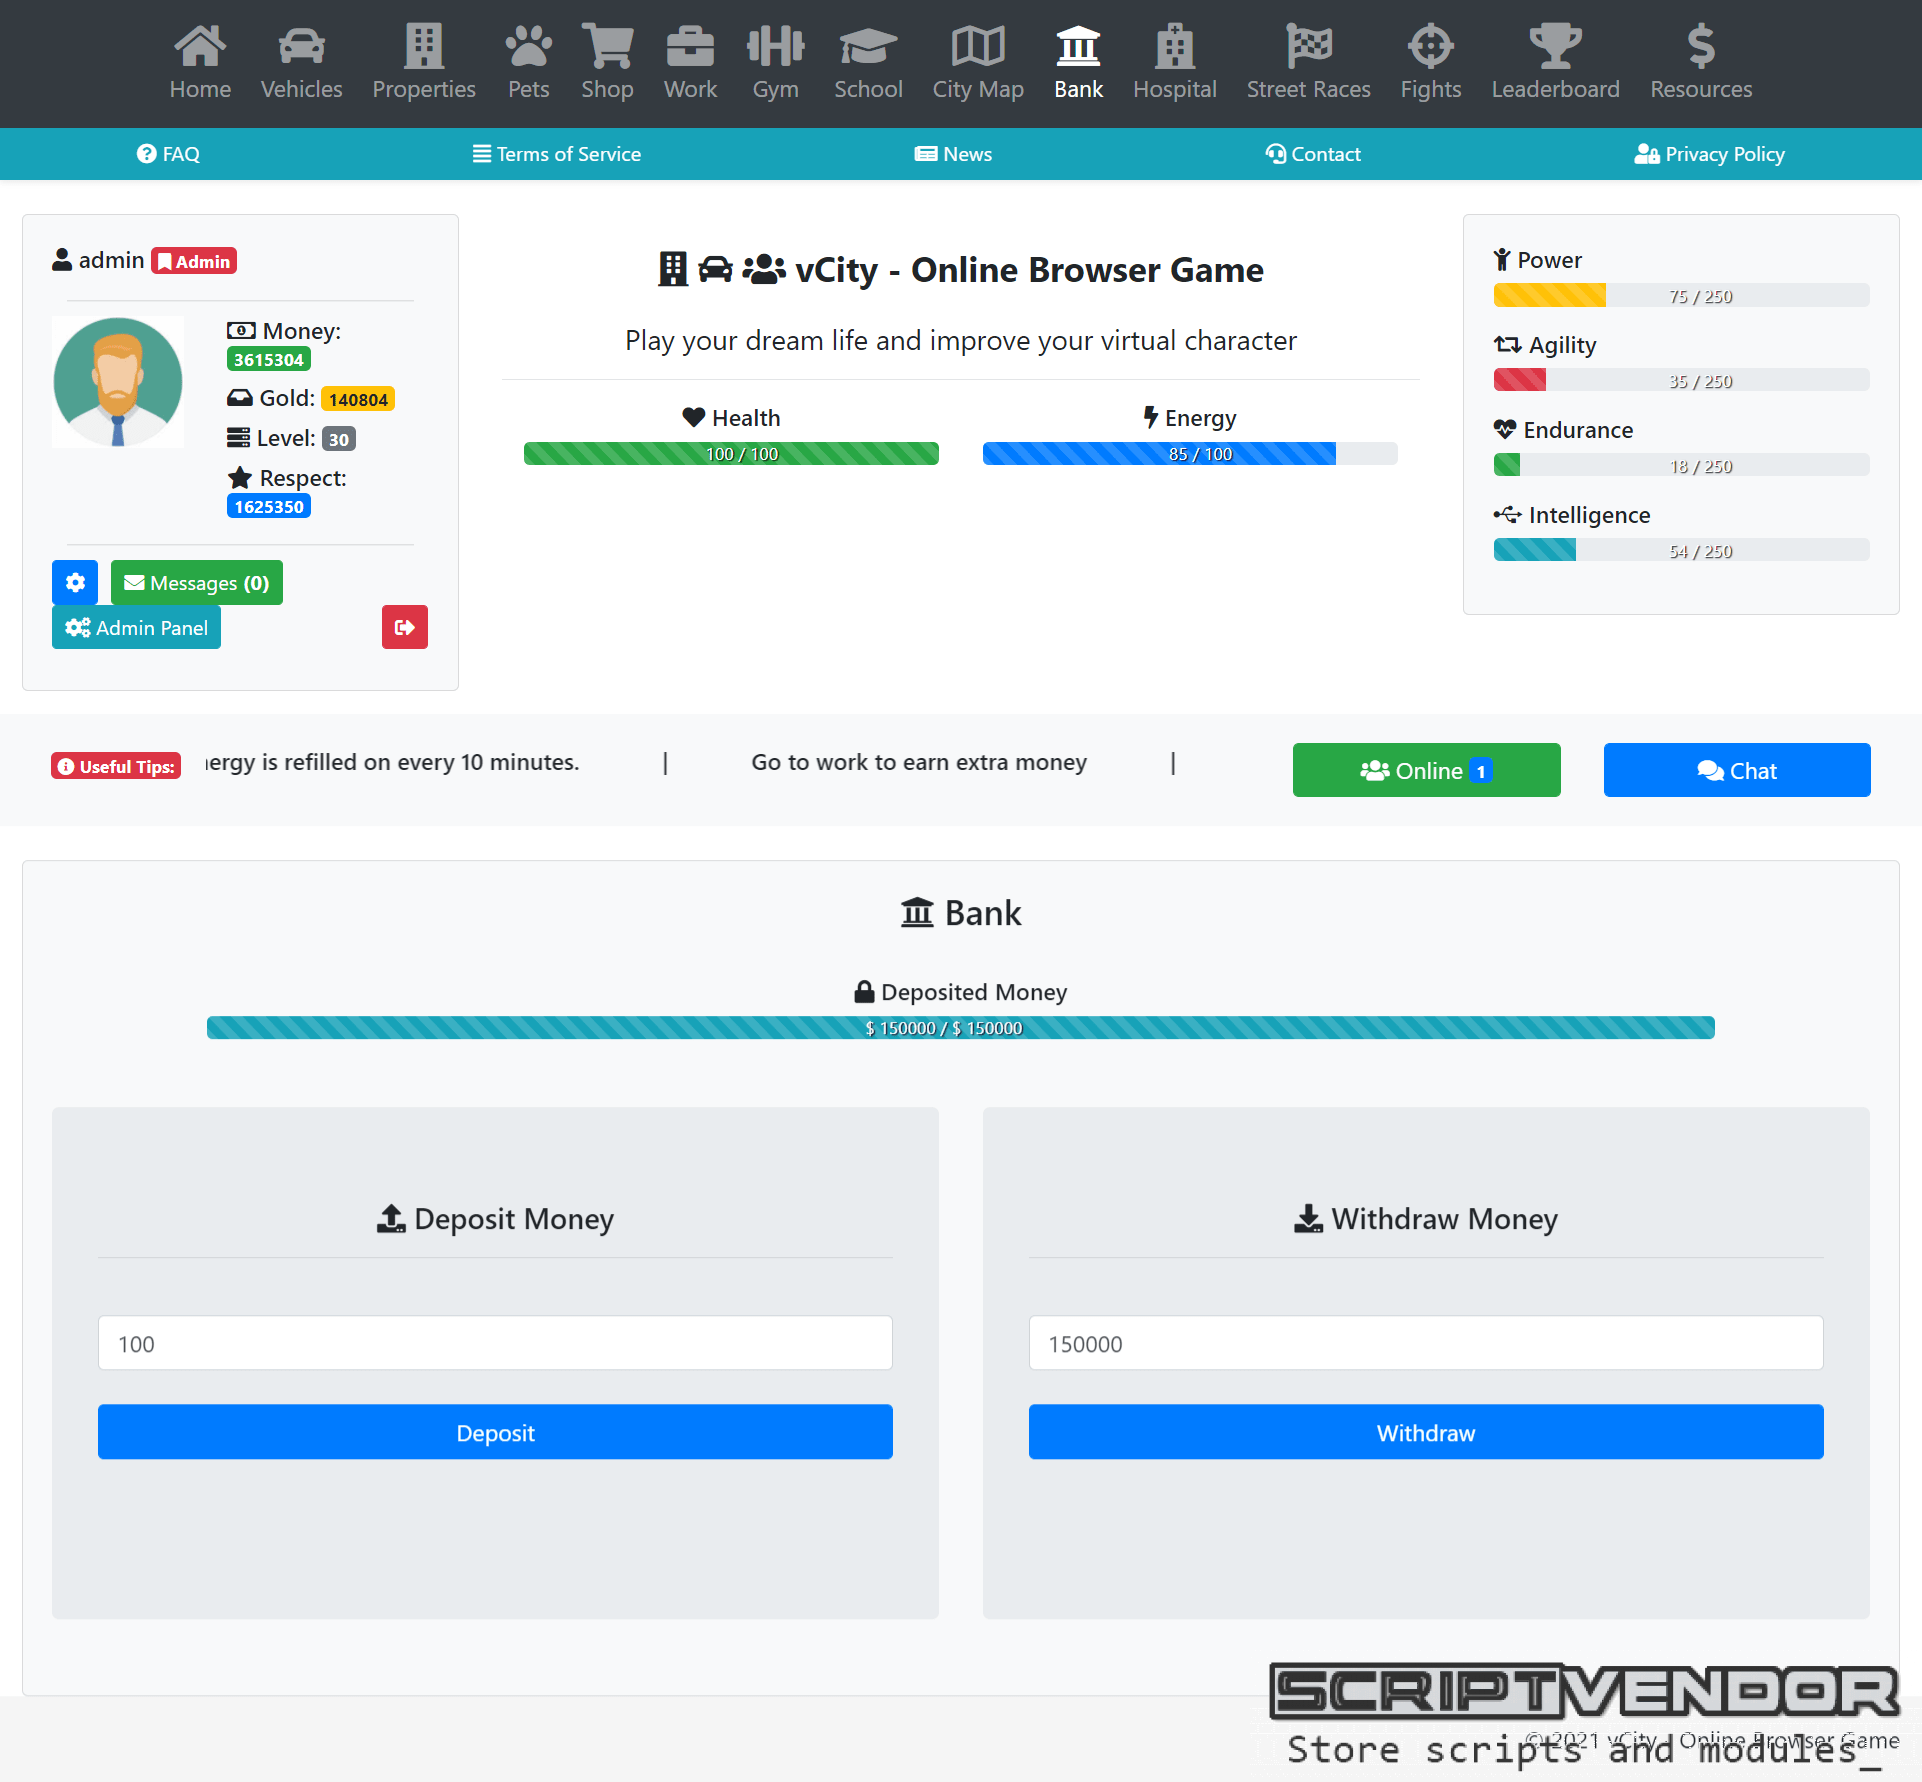The height and width of the screenshot is (1782, 1922).
Task: Open Pets paw icon
Action: click(x=528, y=45)
